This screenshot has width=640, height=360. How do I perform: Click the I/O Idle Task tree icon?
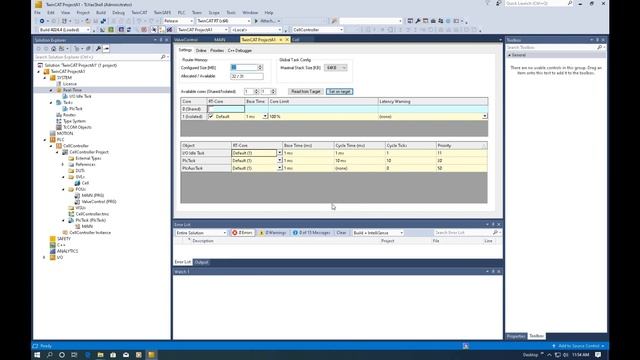point(65,96)
